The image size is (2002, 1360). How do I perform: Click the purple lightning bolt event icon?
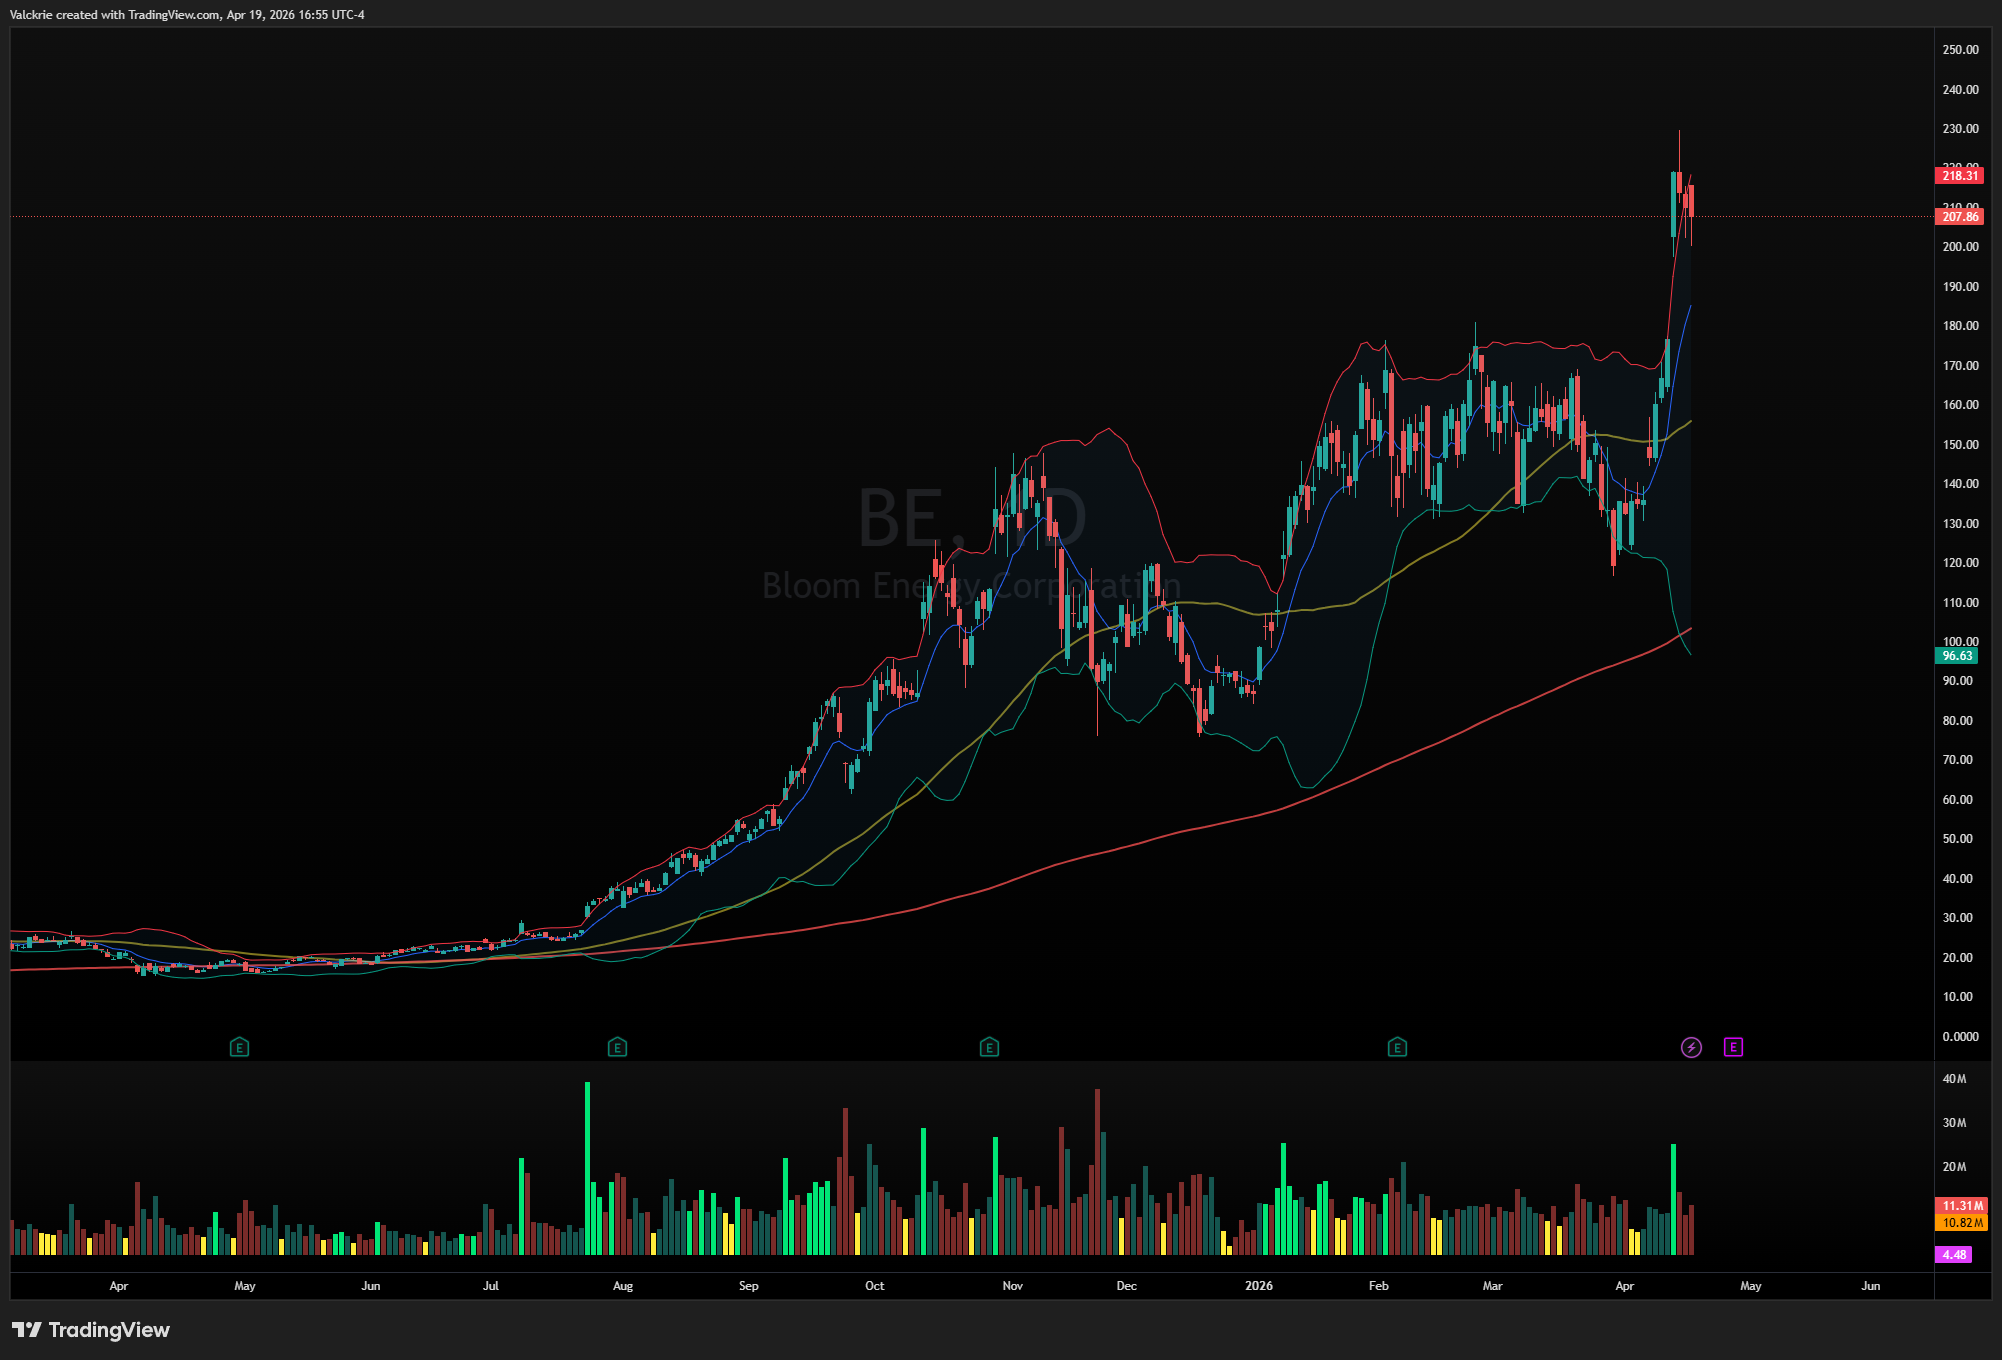click(x=1691, y=1047)
